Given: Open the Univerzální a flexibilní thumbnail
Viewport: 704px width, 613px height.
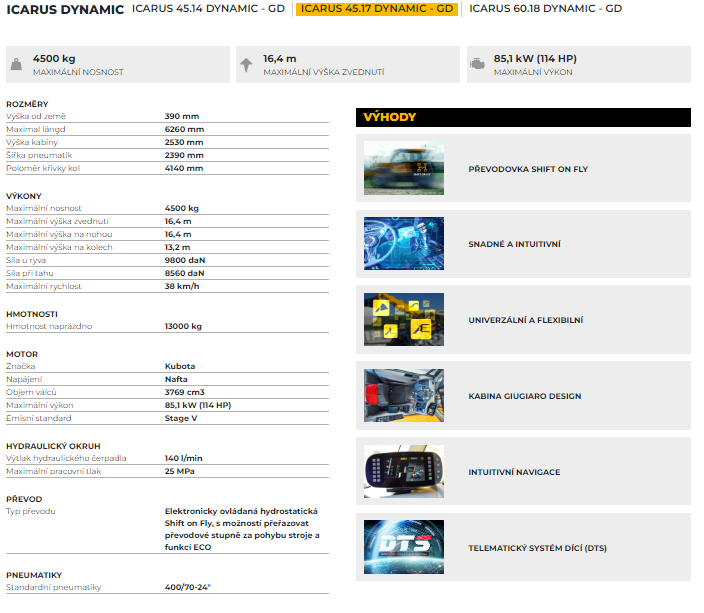Looking at the screenshot, I should pyautogui.click(x=404, y=319).
